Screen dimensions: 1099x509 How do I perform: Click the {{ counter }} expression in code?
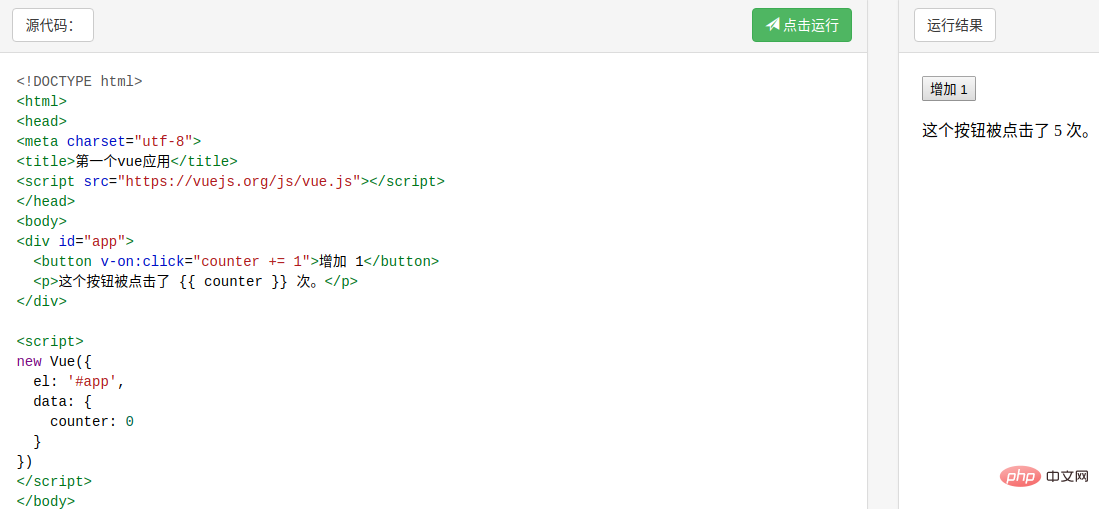(233, 281)
